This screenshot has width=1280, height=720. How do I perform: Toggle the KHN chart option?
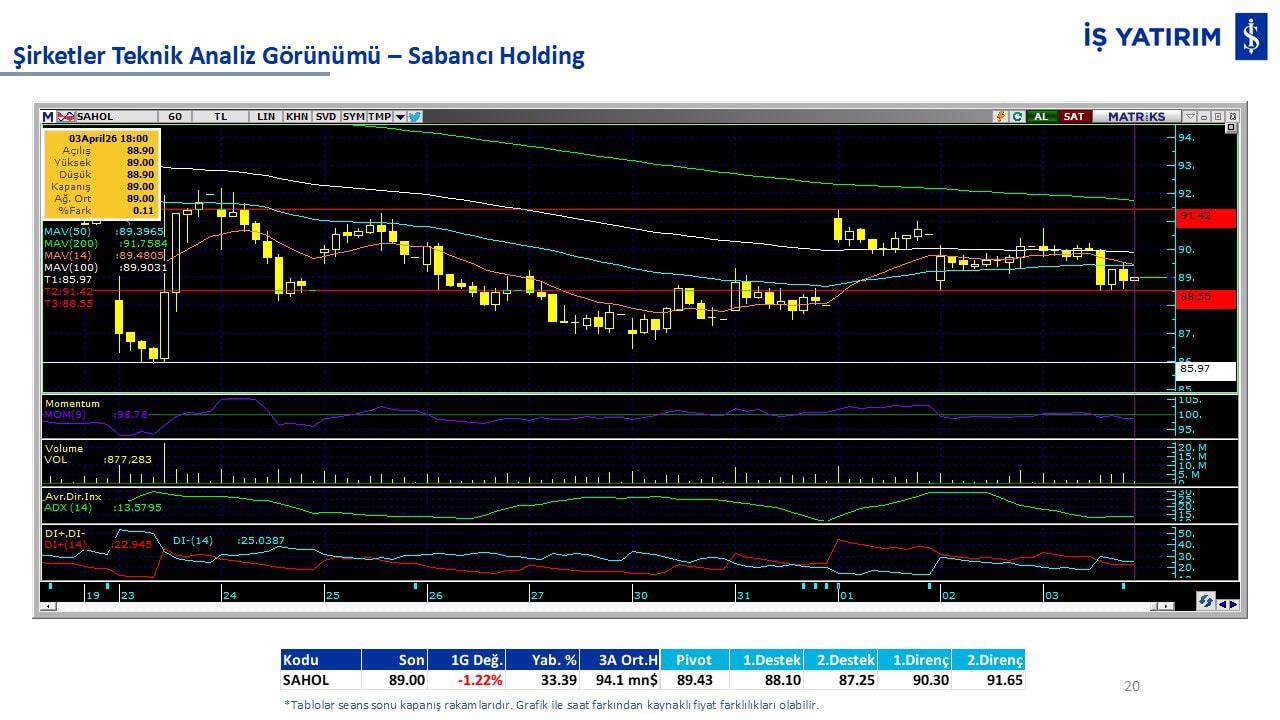pos(297,117)
